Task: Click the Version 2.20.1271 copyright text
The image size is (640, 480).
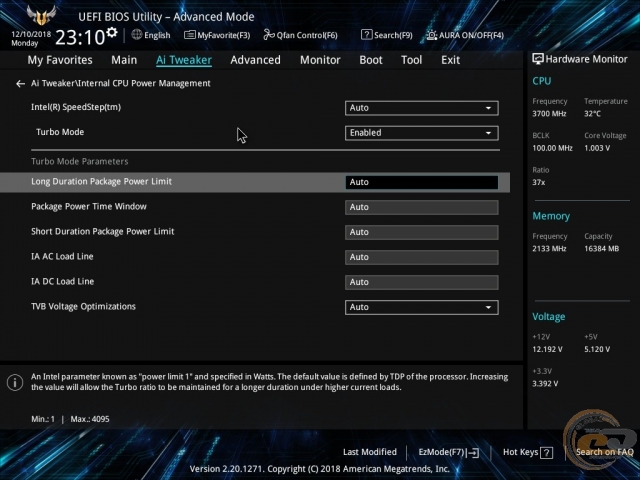Action: 319,469
